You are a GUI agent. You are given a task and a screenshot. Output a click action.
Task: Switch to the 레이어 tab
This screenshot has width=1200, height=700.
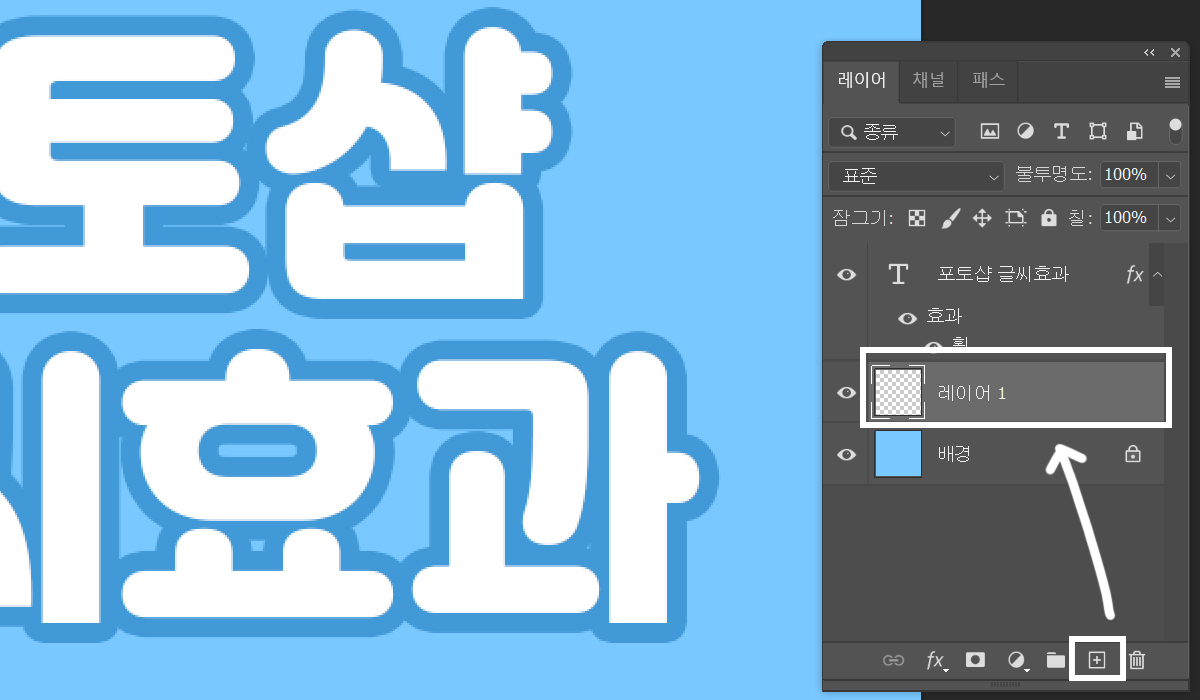click(862, 80)
